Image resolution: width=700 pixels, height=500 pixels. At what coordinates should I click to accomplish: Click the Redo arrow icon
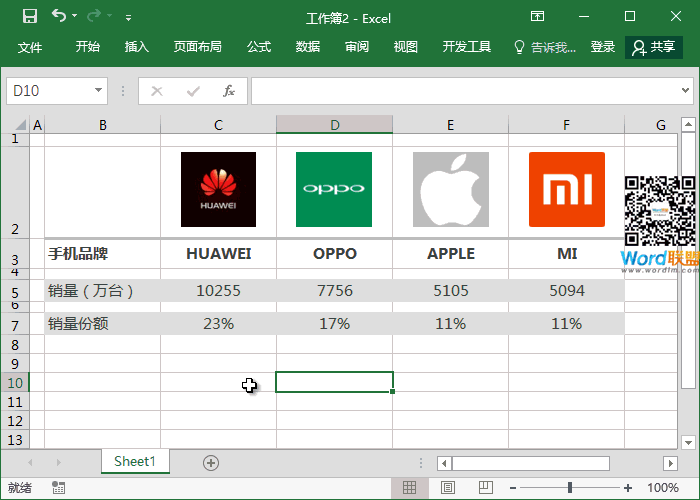[x=94, y=16]
